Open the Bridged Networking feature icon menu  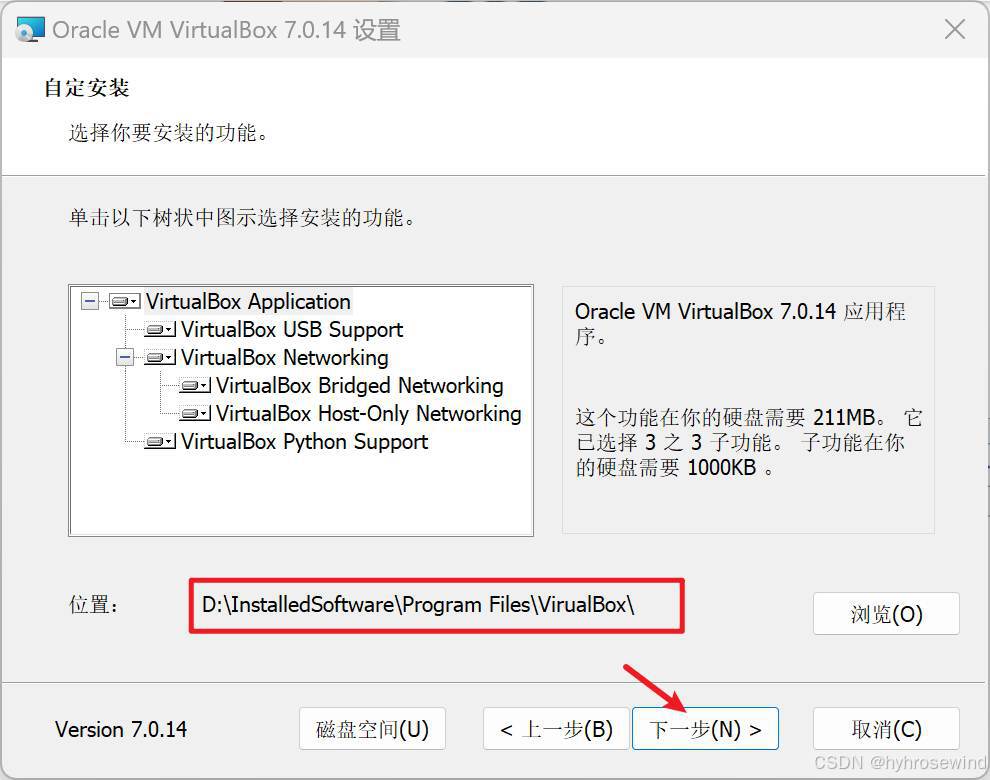(x=195, y=385)
